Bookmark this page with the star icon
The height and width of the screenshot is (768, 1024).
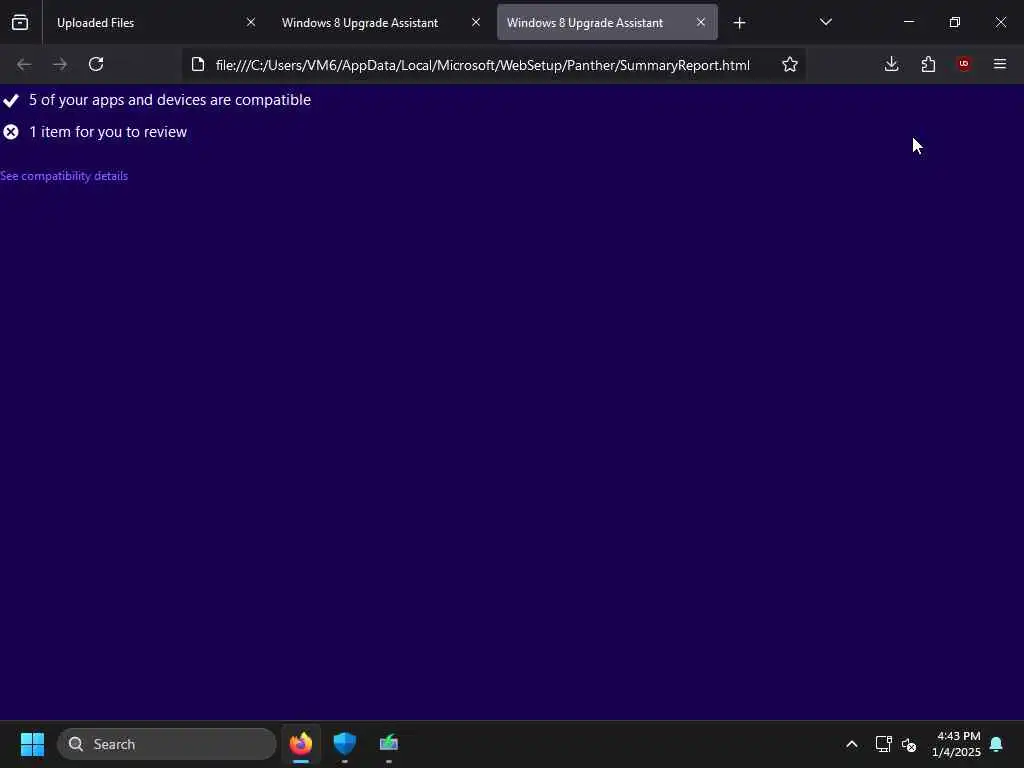(790, 65)
